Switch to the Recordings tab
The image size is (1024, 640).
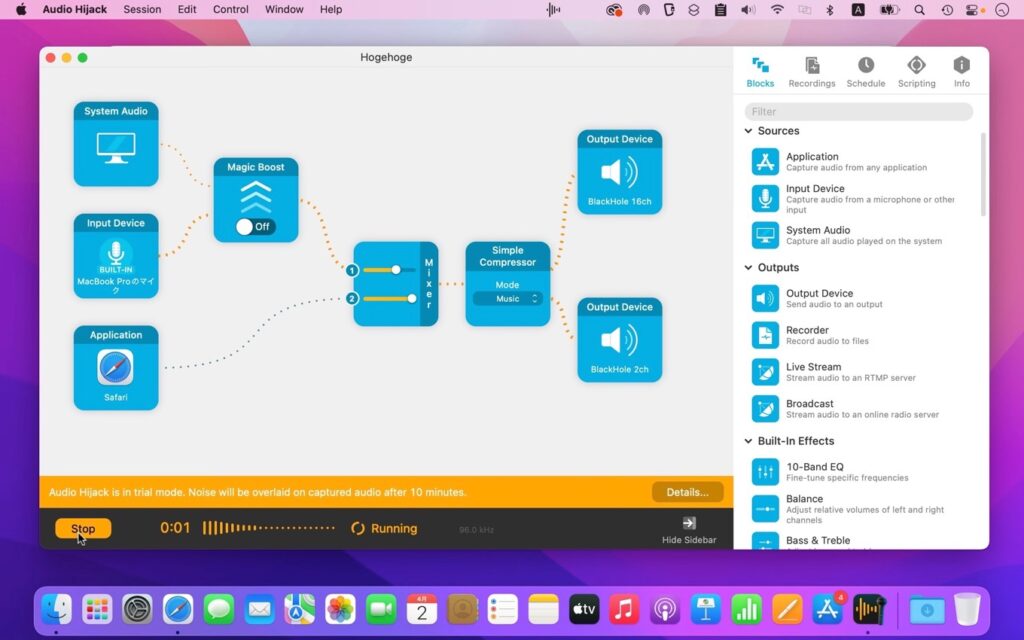pos(811,72)
